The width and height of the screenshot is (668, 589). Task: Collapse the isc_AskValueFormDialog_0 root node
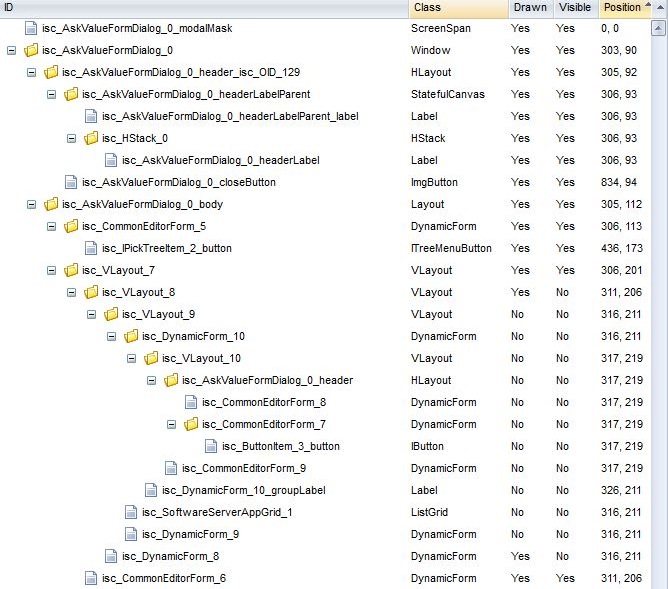coord(11,50)
